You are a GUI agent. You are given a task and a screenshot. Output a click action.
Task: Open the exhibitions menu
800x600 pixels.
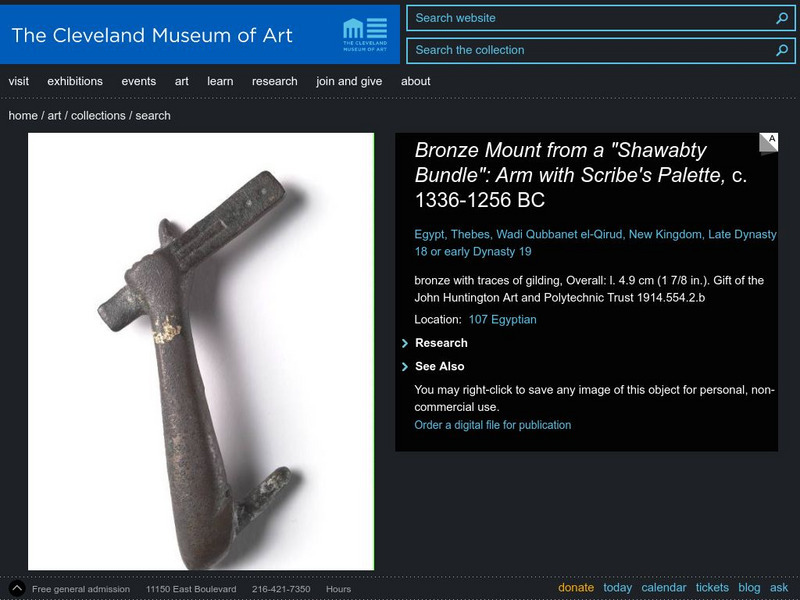pos(75,81)
